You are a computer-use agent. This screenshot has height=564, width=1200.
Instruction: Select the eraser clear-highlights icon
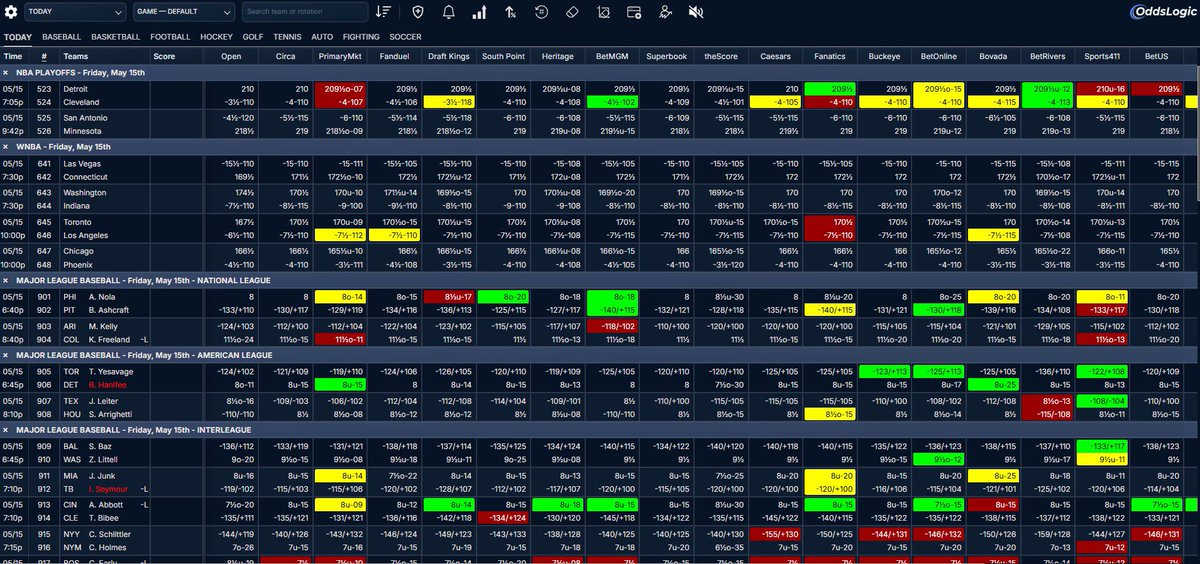572,12
